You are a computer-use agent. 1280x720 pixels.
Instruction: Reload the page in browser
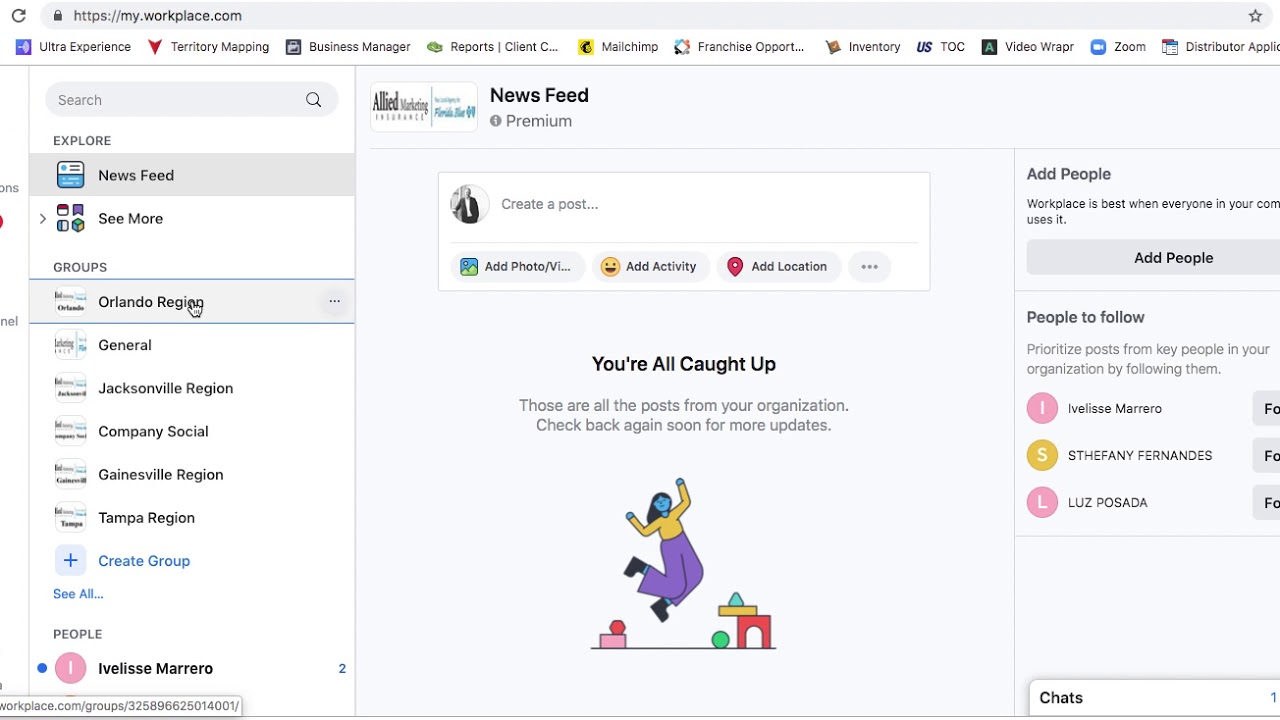tap(18, 16)
